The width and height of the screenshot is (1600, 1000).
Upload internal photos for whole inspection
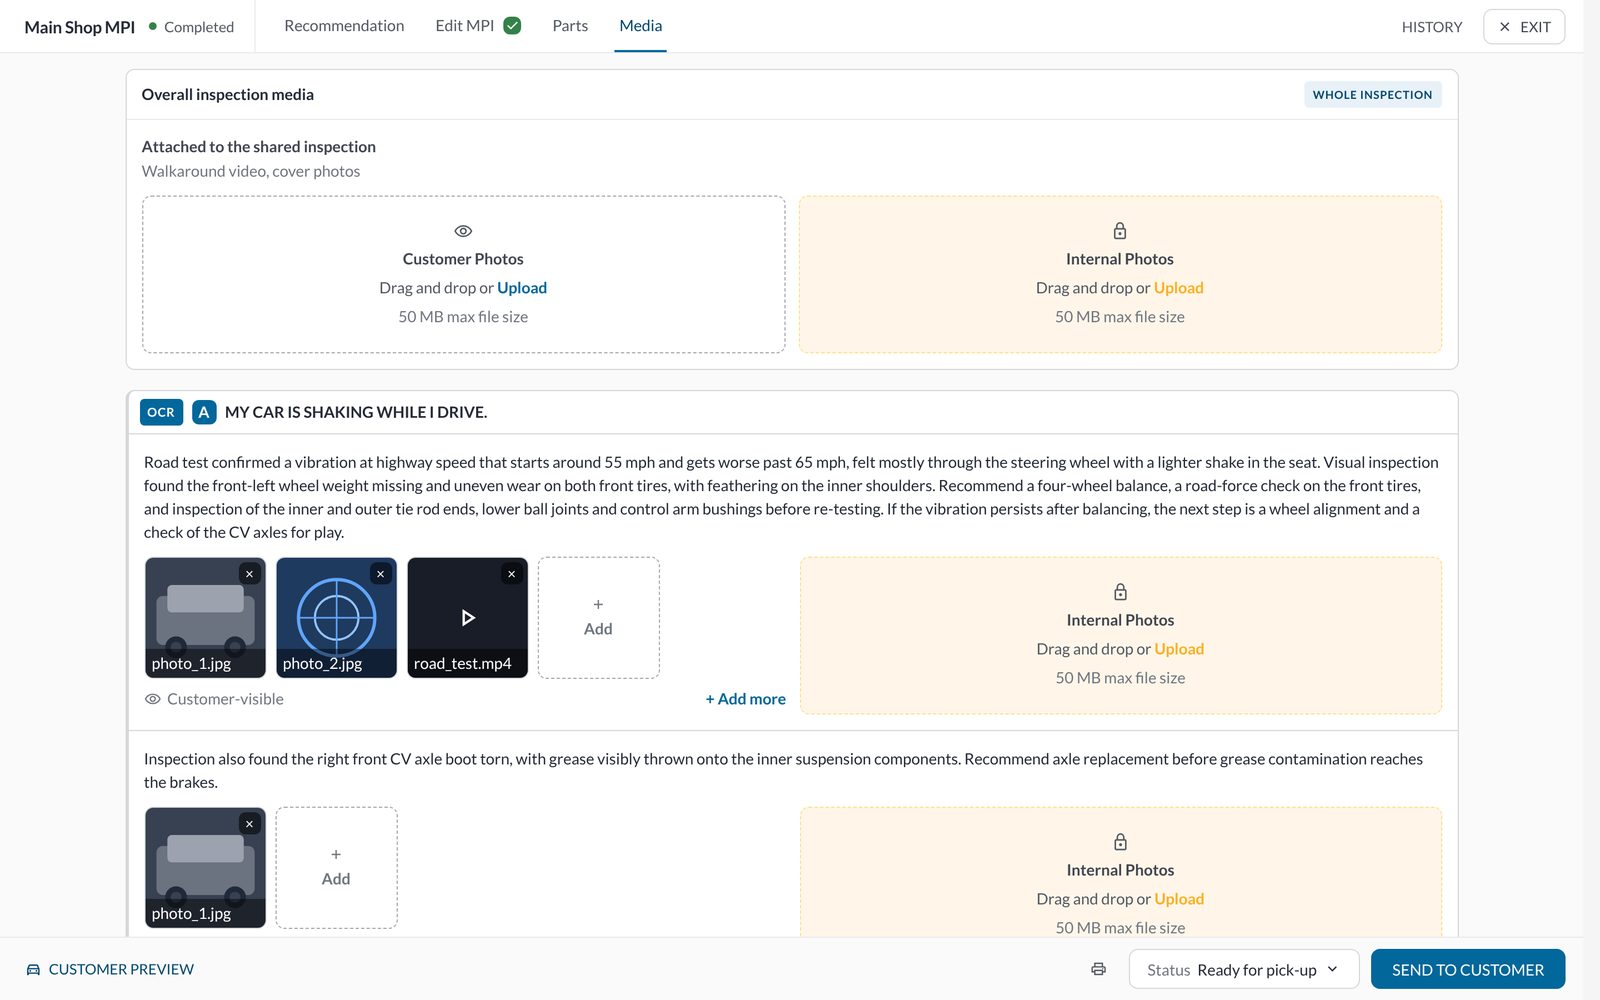tap(1178, 288)
